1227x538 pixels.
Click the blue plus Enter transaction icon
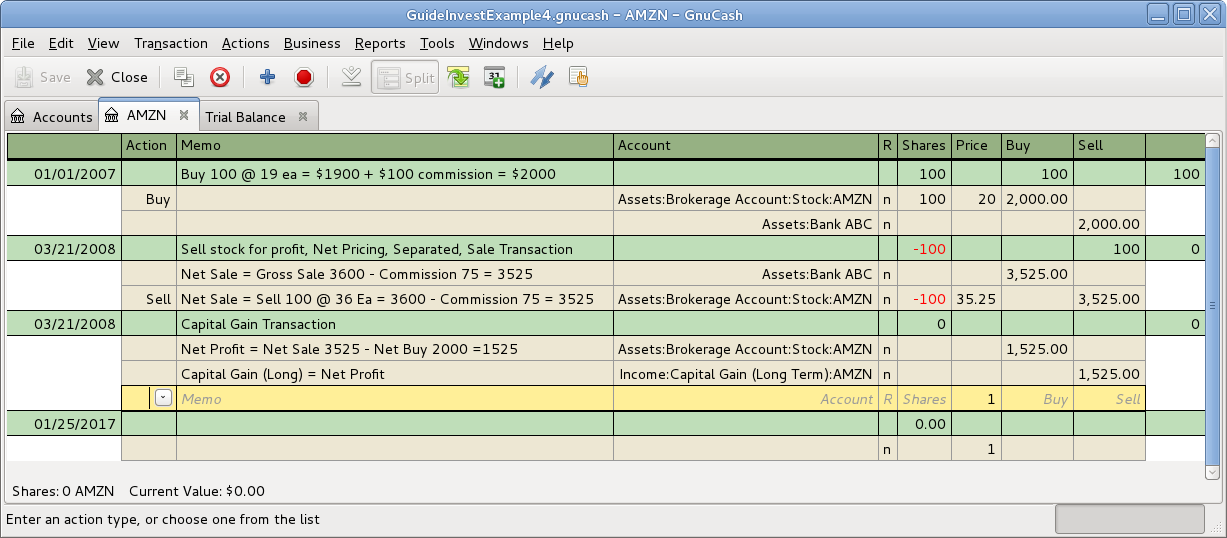click(267, 77)
